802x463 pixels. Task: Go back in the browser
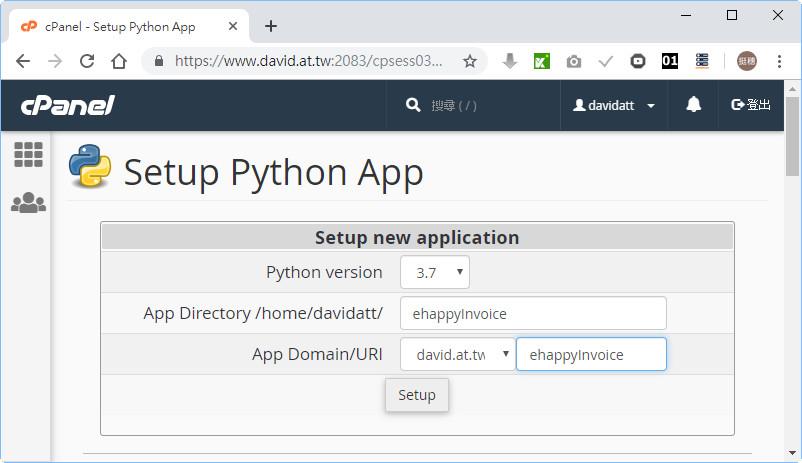coord(23,61)
